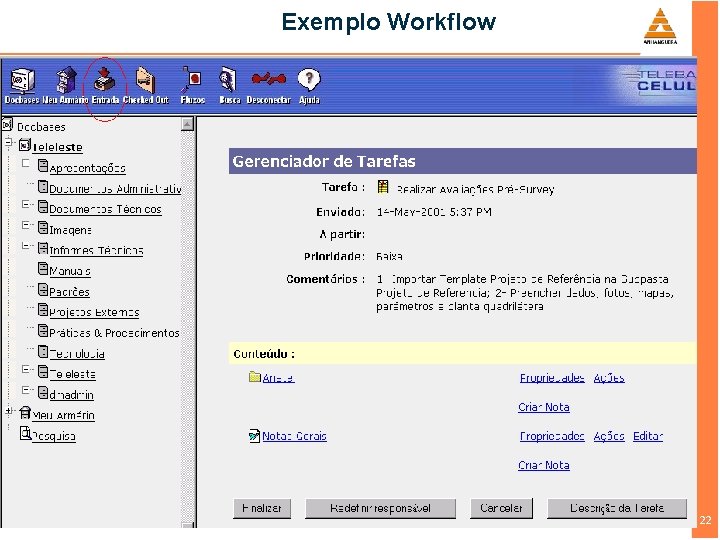
Task: Click the Finalizar button
Action: click(x=262, y=508)
